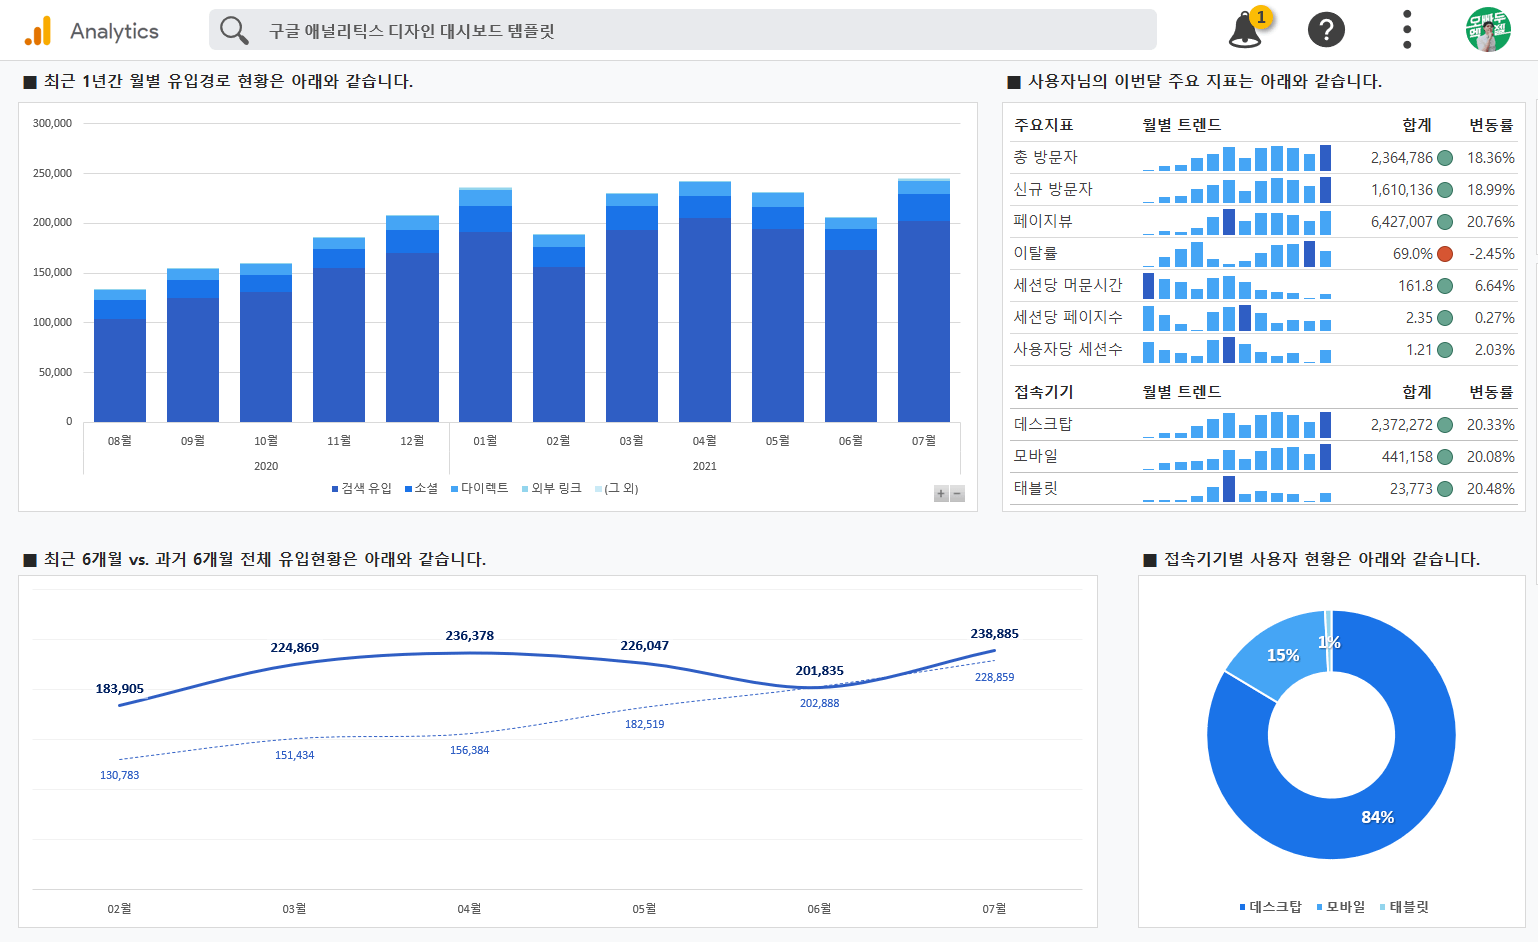This screenshot has width=1538, height=942.
Task: Toggle 검색 유입 legend series
Action: [362, 488]
